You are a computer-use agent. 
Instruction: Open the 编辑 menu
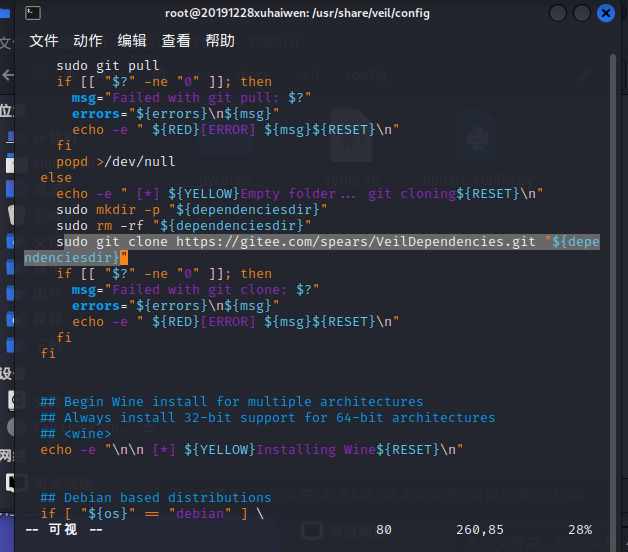(132, 41)
